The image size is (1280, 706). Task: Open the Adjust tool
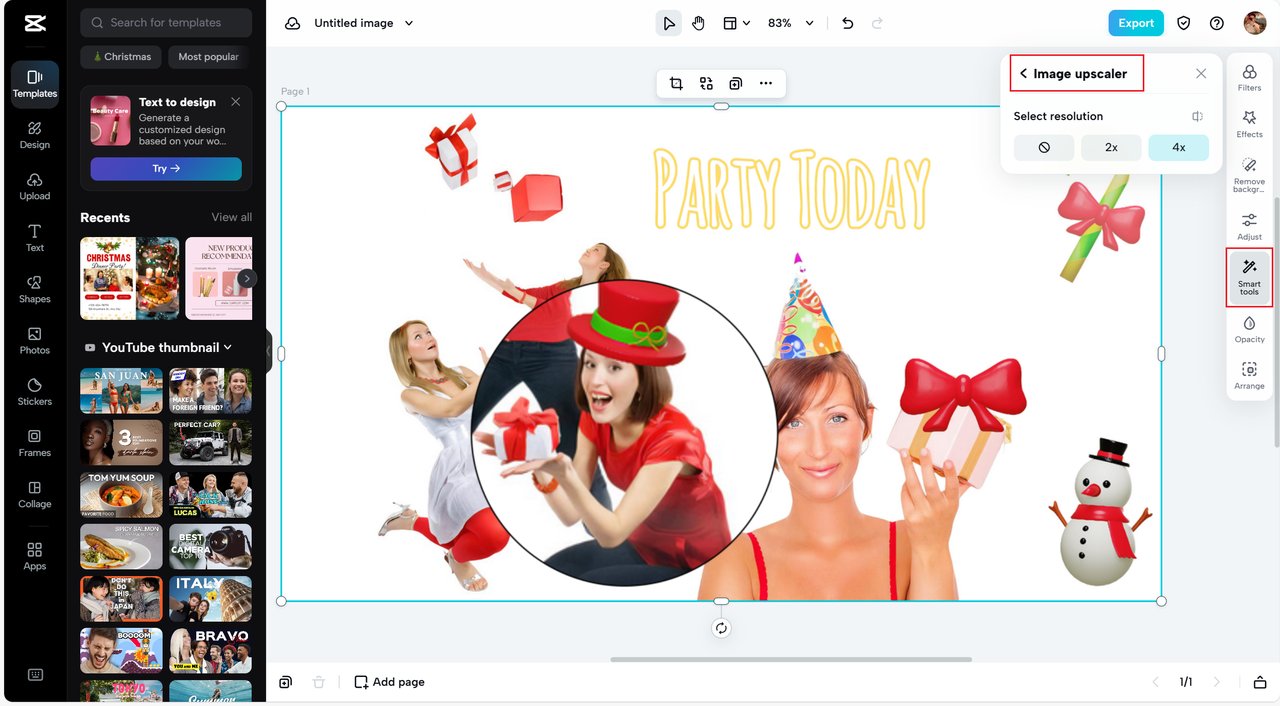pos(1250,226)
